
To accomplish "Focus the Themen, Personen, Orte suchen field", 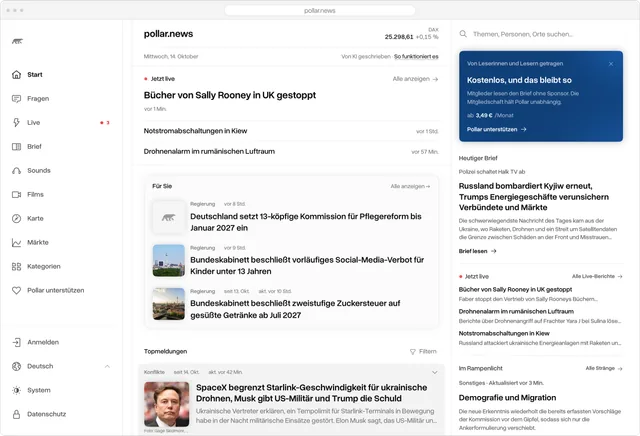I will pos(541,34).
